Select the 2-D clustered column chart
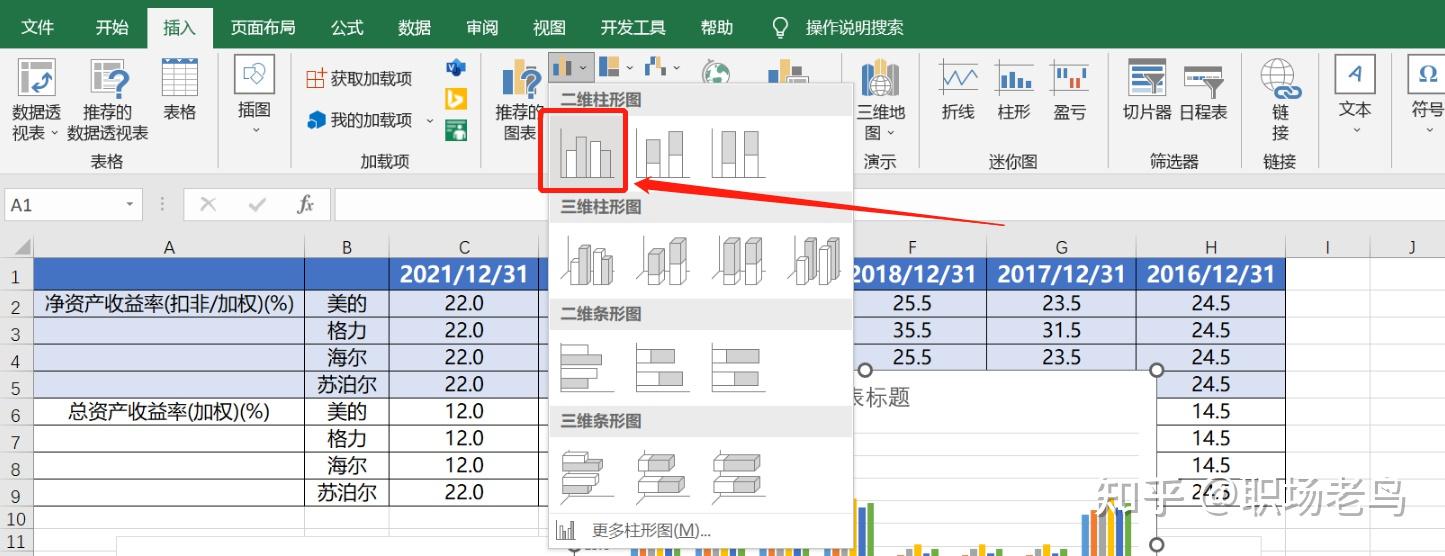The image size is (1445, 556). point(585,152)
